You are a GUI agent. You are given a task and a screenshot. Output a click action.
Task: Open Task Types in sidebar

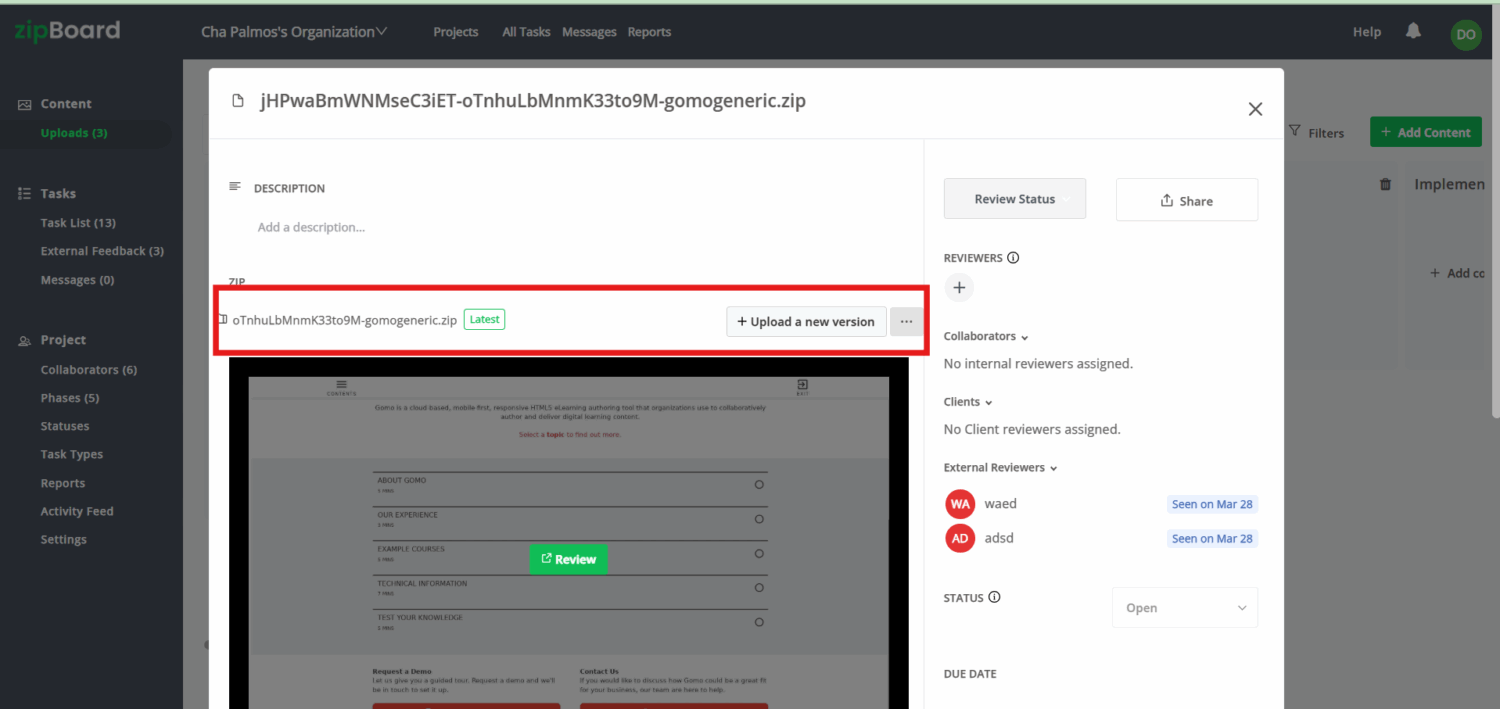(x=72, y=454)
